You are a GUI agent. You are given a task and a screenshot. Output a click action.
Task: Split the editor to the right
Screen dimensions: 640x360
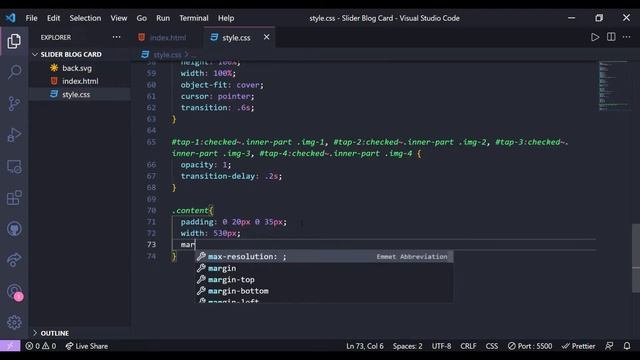click(x=611, y=37)
